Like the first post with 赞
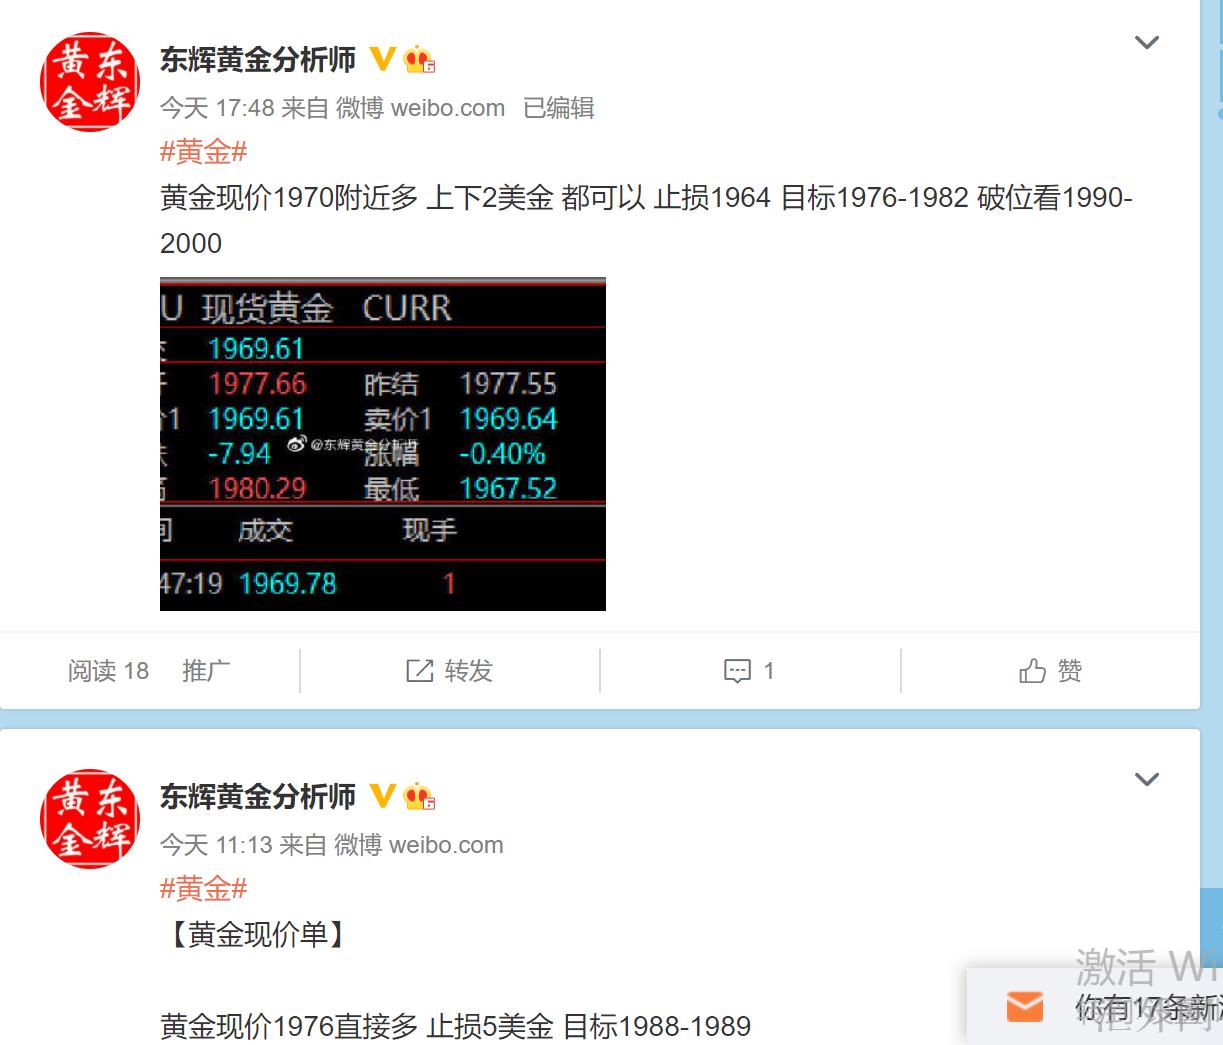 point(1050,671)
